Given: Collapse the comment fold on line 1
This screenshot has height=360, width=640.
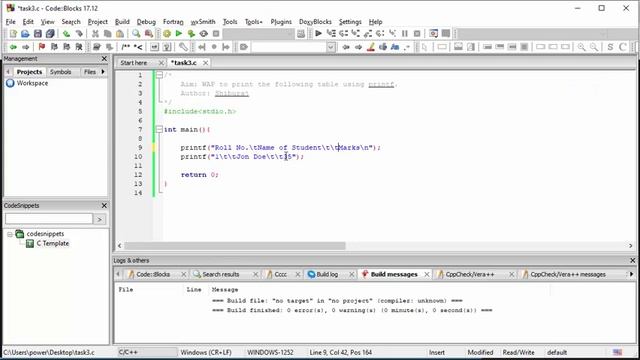Looking at the screenshot, I should [x=159, y=75].
